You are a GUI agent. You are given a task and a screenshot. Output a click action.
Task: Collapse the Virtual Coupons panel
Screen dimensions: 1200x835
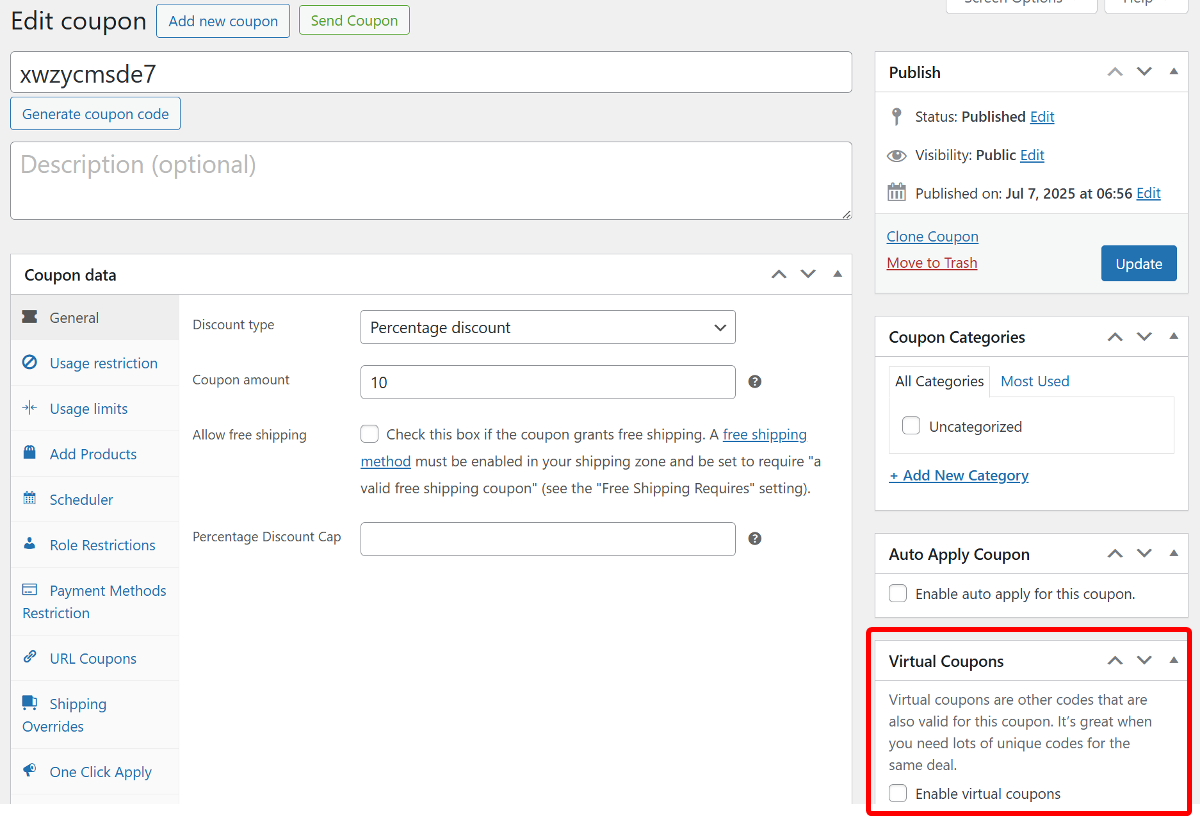coord(1174,661)
